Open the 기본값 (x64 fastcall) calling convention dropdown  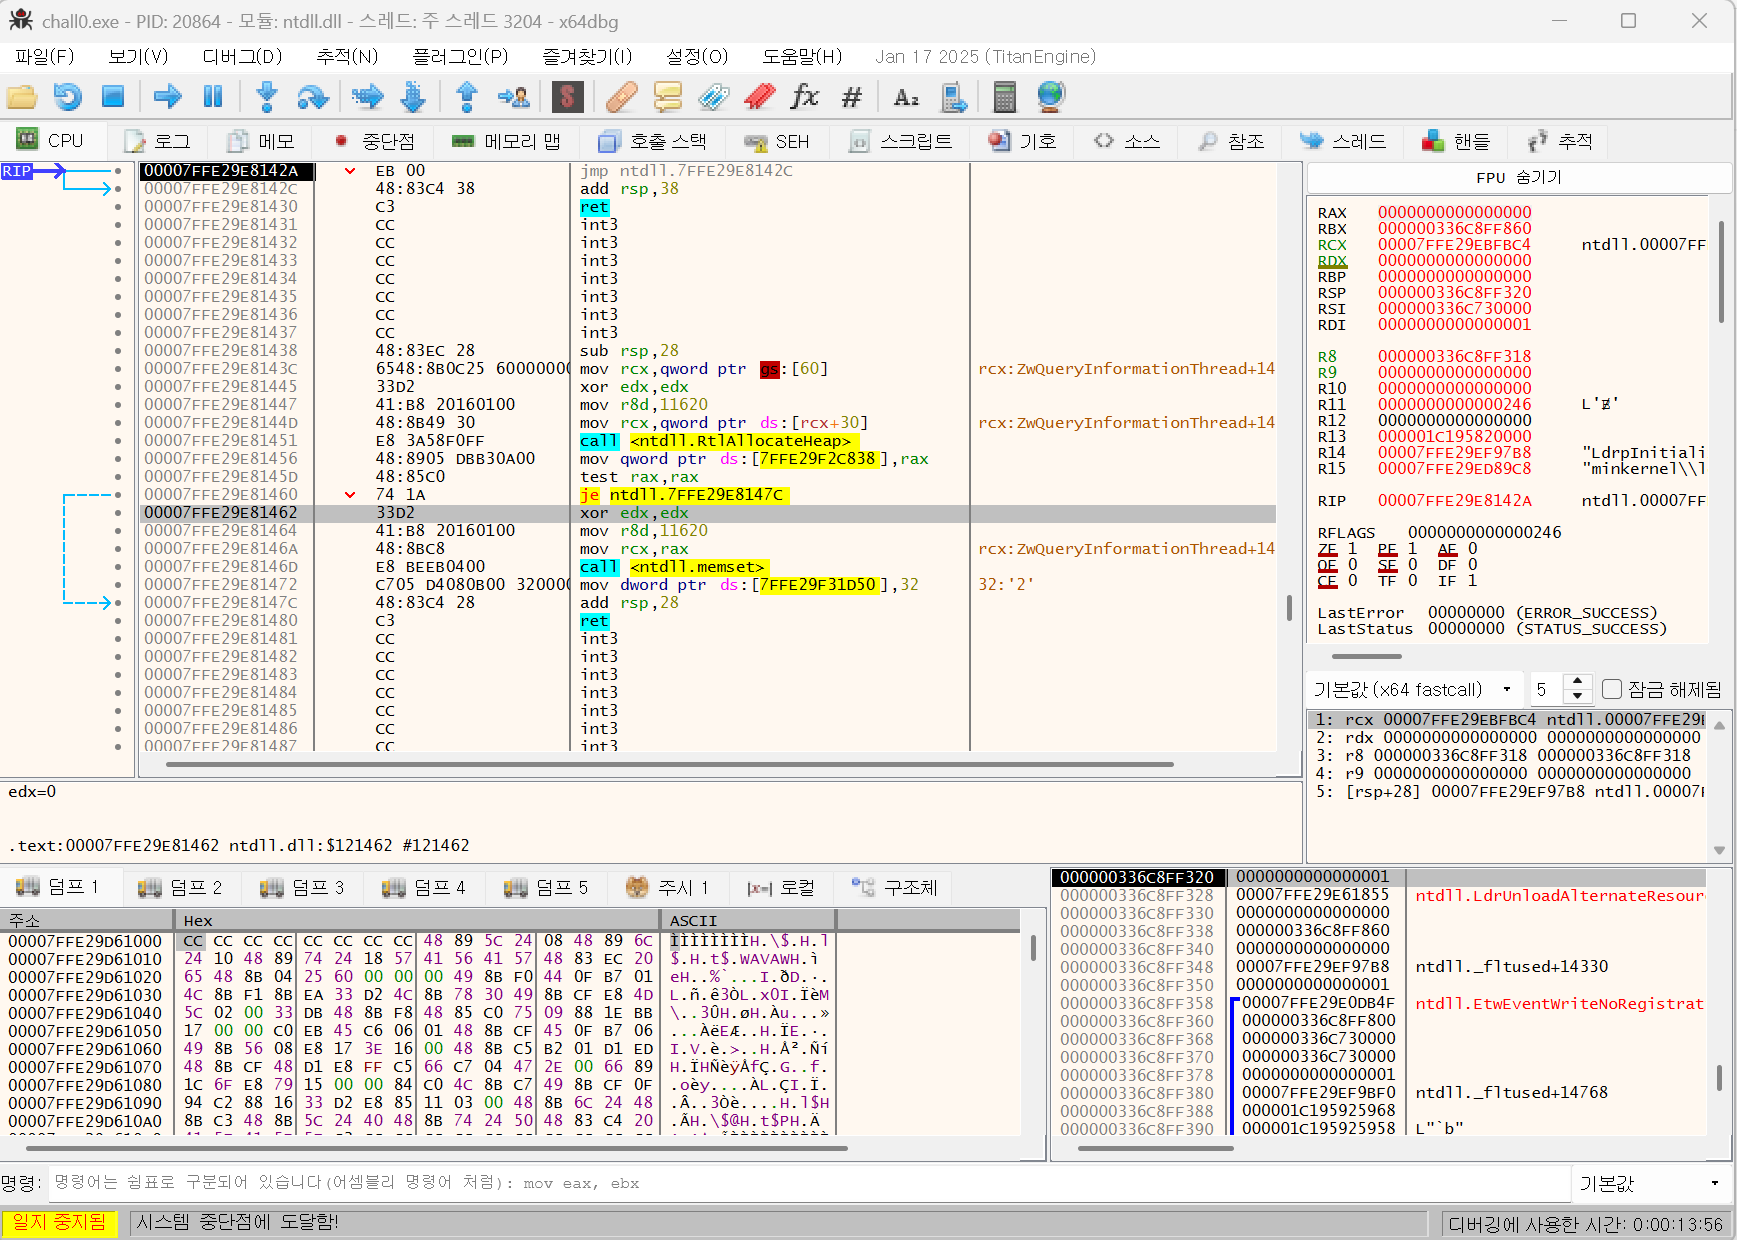tap(1411, 689)
